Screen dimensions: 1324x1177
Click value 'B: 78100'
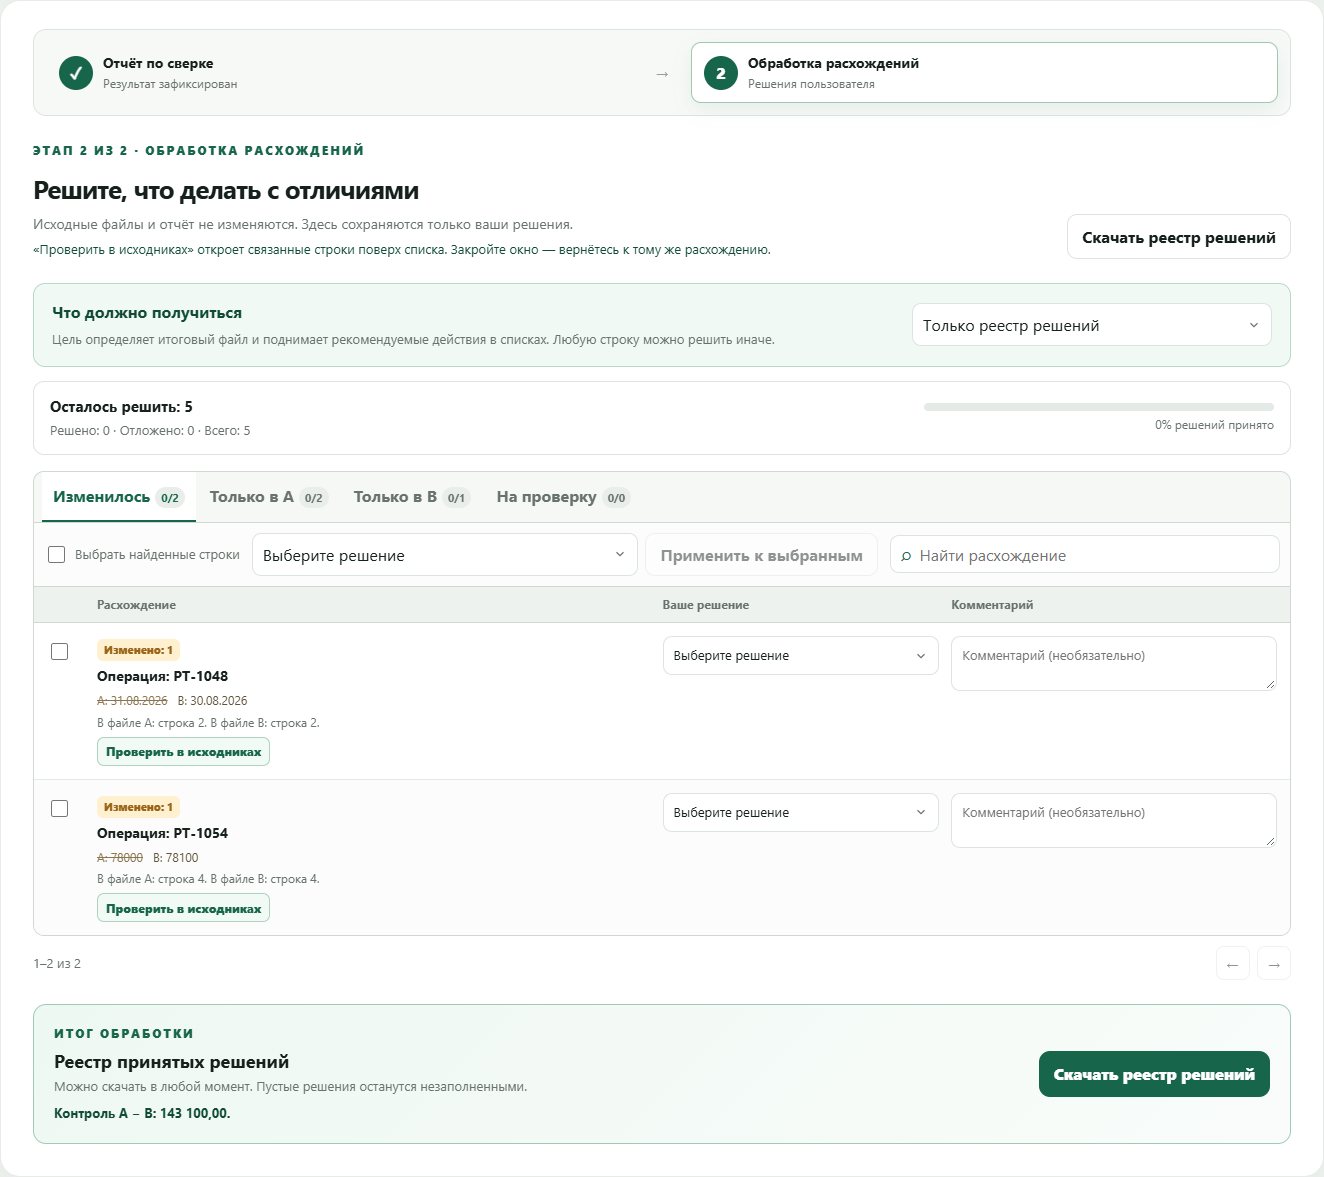tap(176, 858)
